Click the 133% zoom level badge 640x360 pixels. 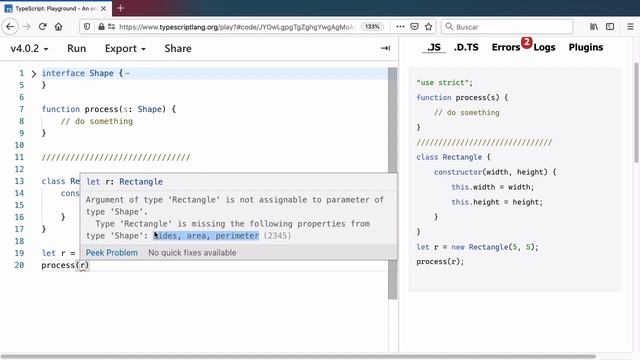coord(372,27)
